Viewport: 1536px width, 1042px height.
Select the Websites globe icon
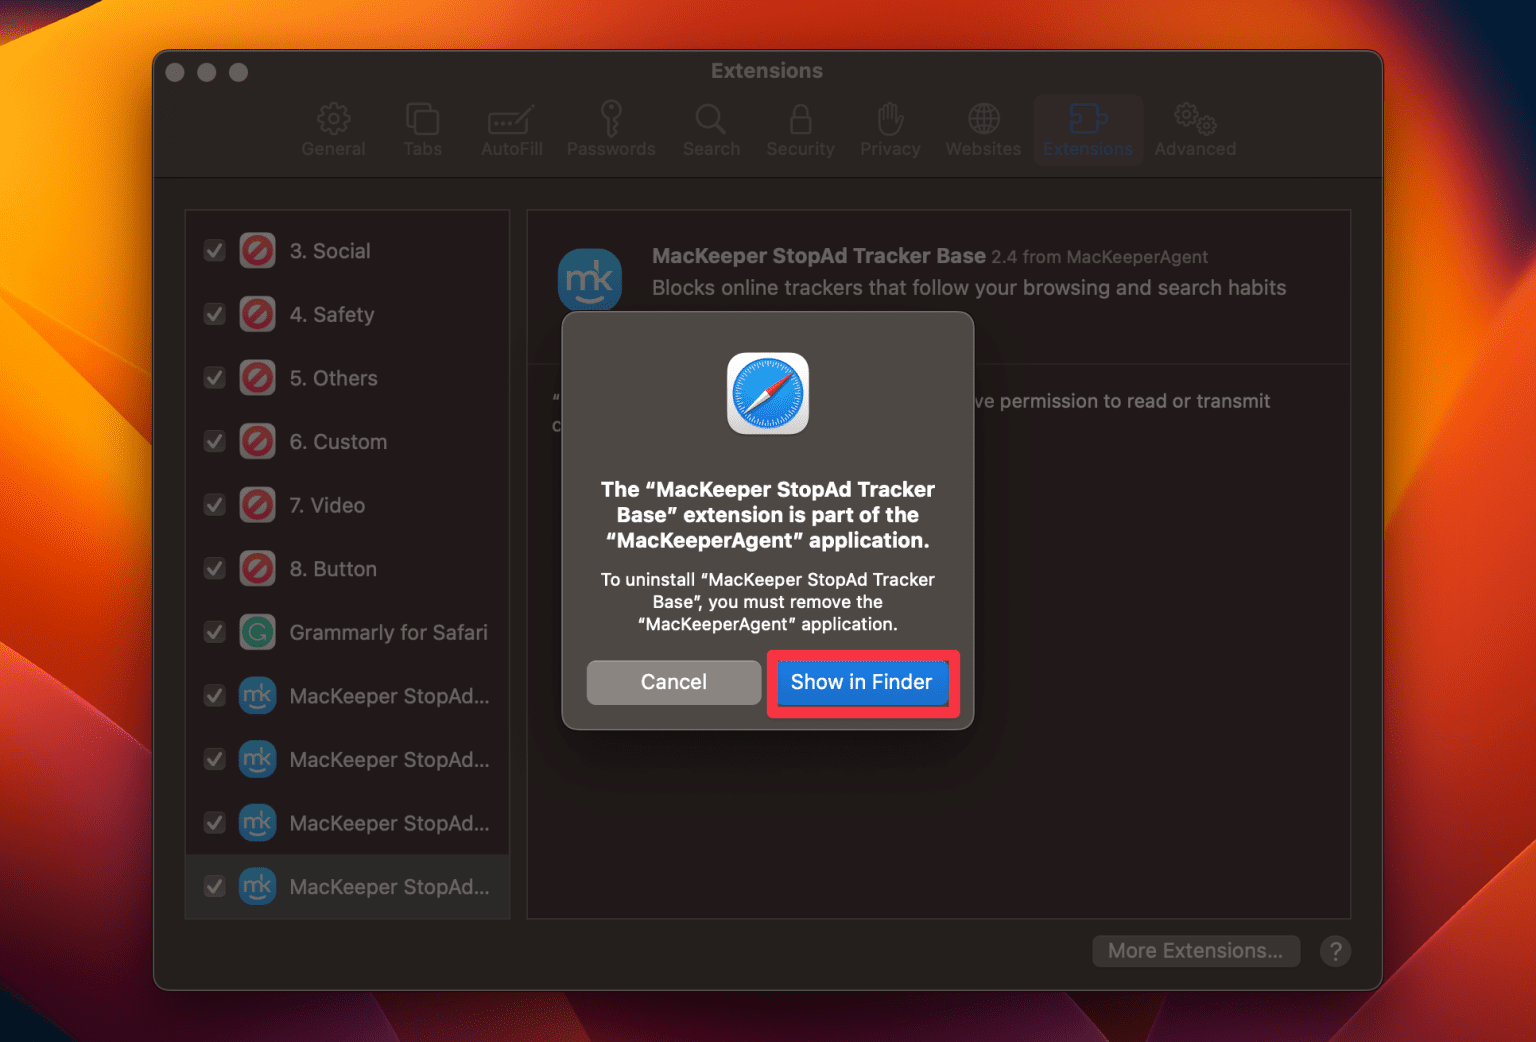pos(983,120)
